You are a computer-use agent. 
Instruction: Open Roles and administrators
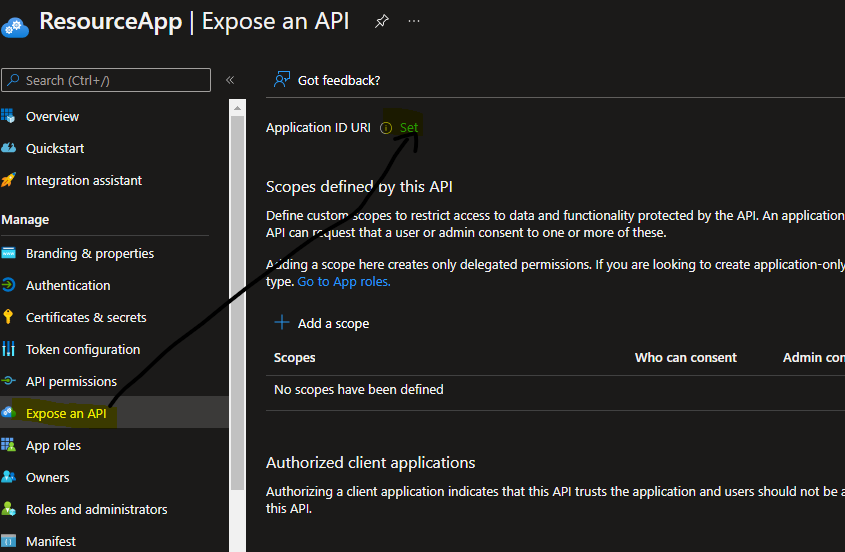click(x=96, y=509)
